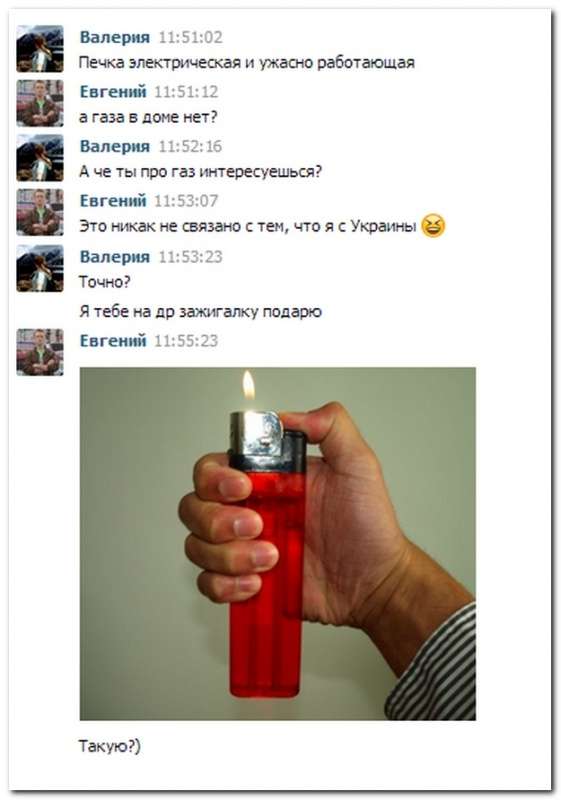Open the red lighter photo attachment

point(277,543)
